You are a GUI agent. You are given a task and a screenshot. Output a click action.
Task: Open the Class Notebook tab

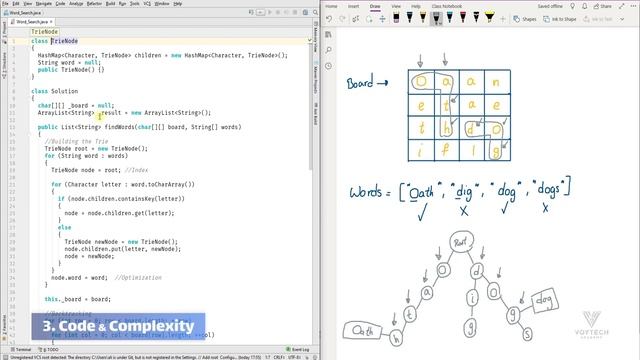[447, 6]
